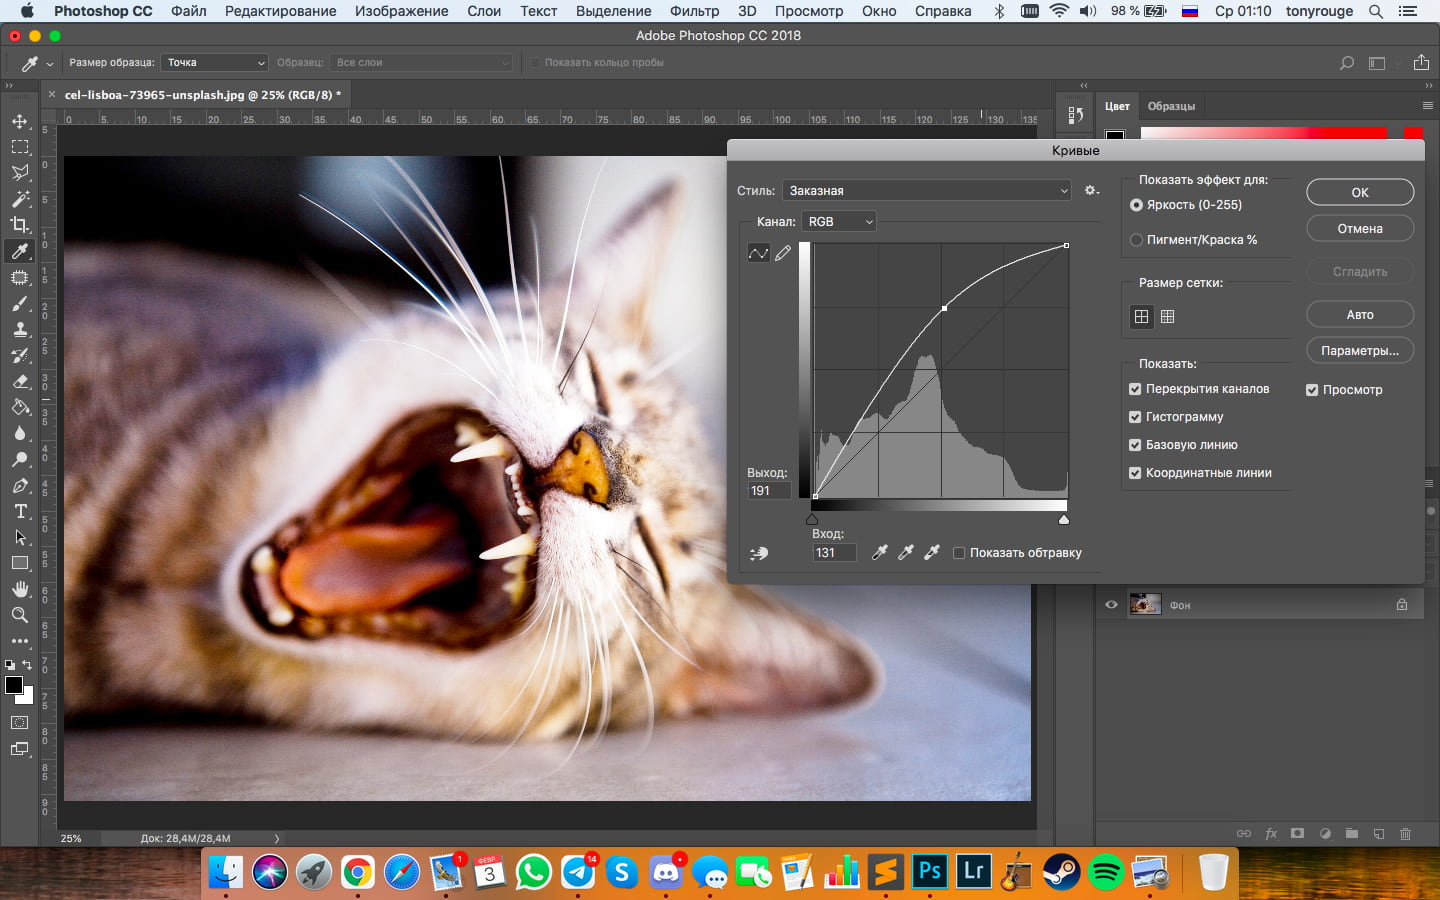
Task: Switch to the Образцы tab
Action: click(x=1171, y=106)
